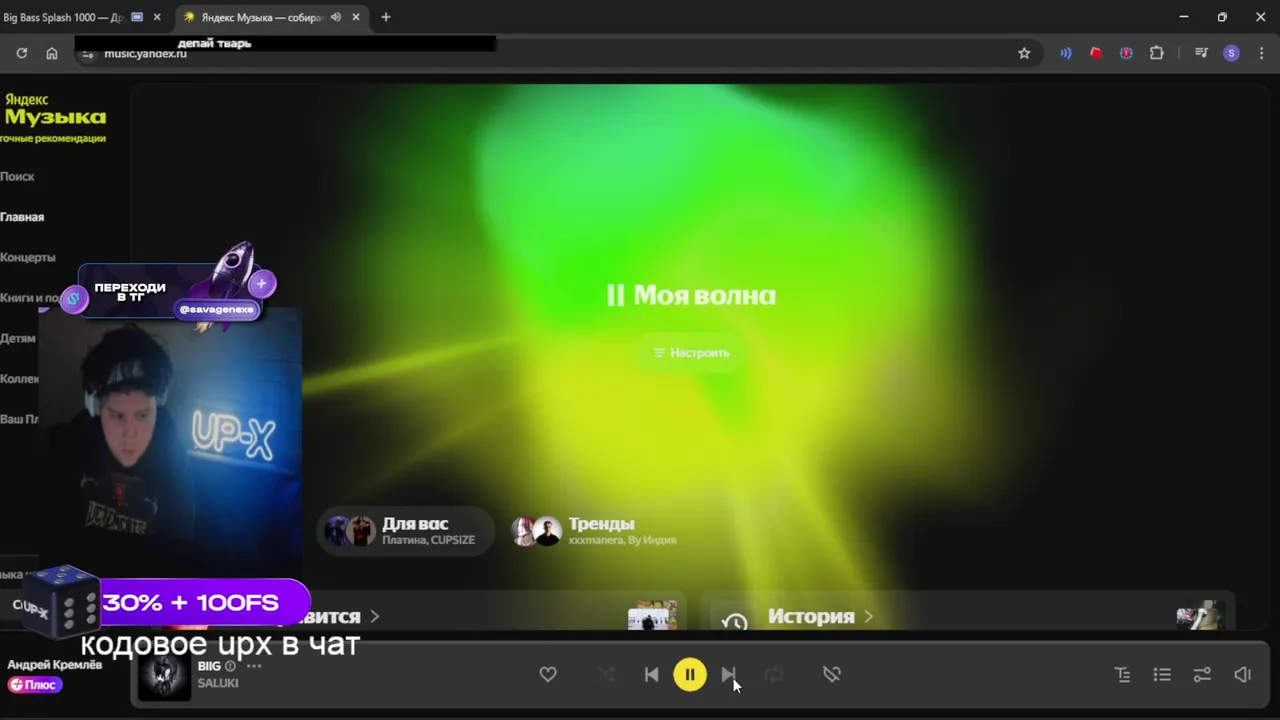Click the round globe extension icon
Screen dimensions: 1280x720
point(1126,53)
